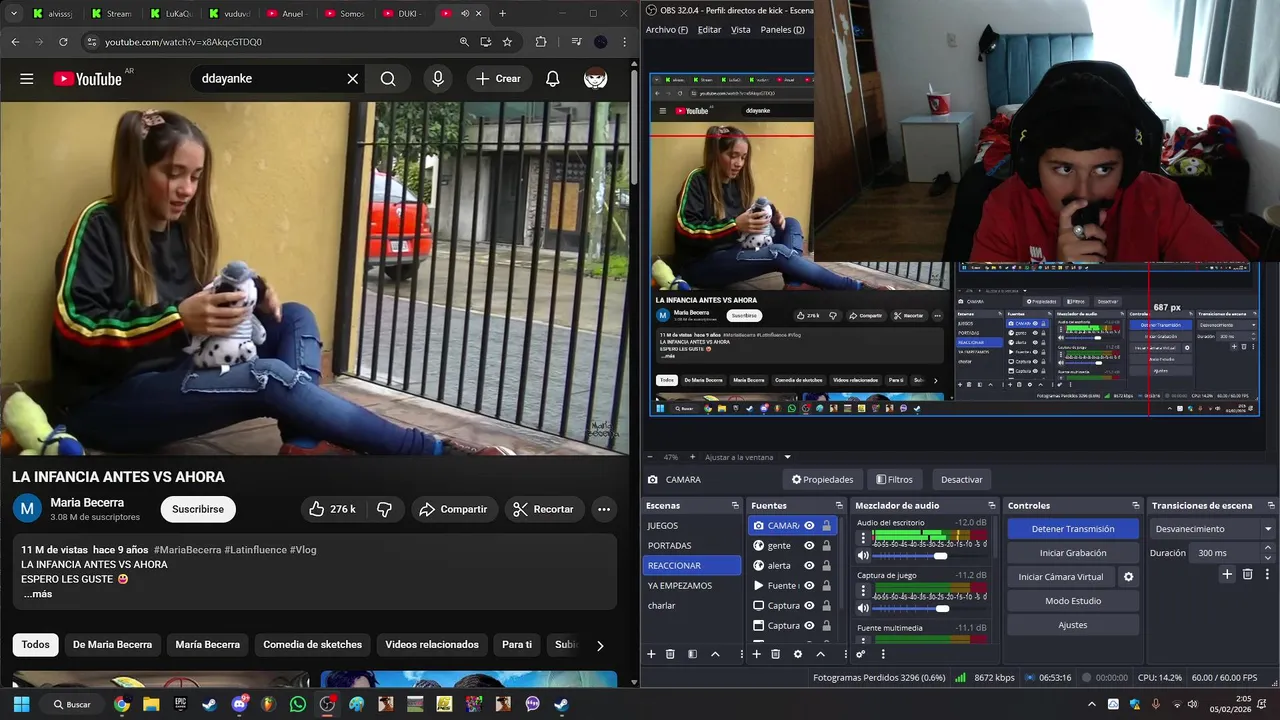Unlock the CAMARA source
Viewport: 1280px width, 720px height.
tap(826, 525)
